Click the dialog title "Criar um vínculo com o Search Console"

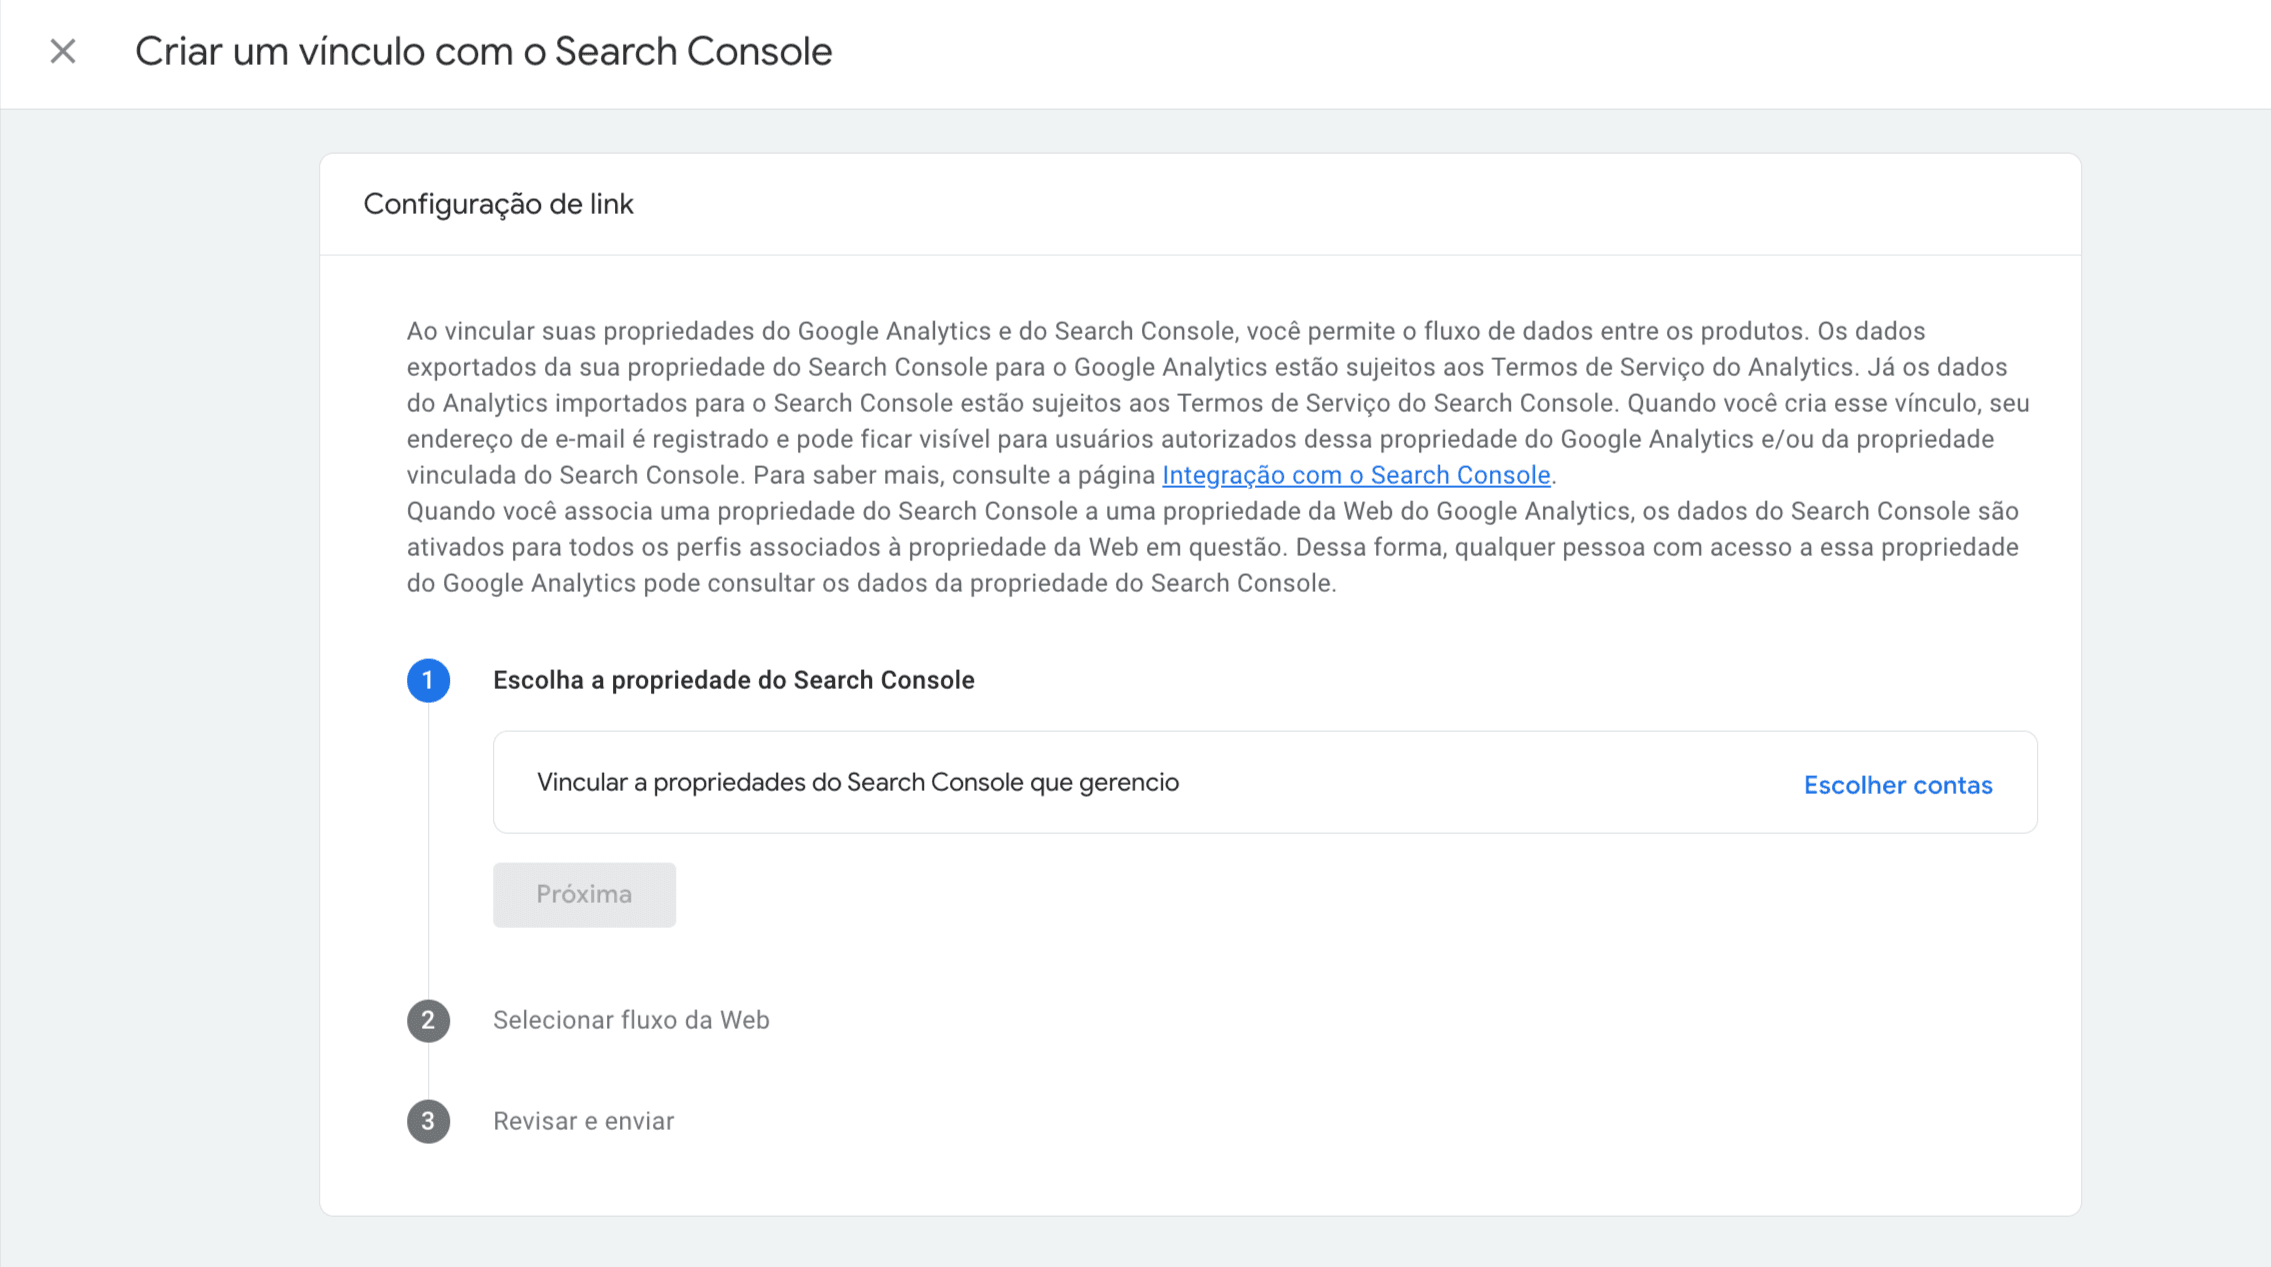[483, 51]
